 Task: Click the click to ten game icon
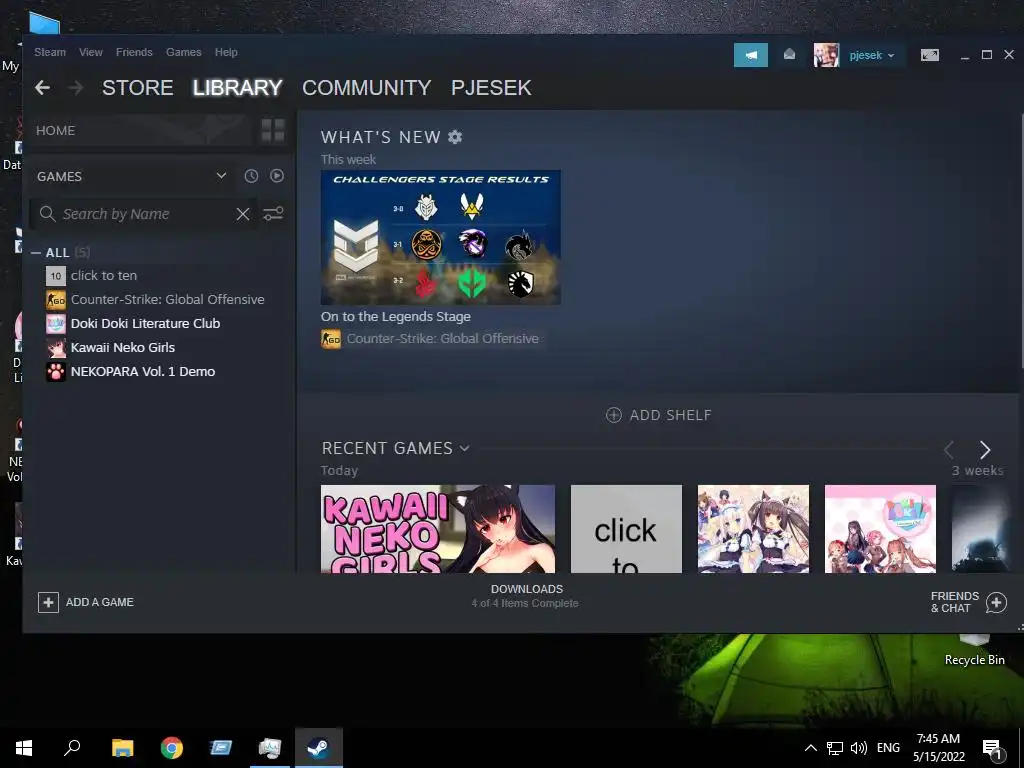pos(56,276)
